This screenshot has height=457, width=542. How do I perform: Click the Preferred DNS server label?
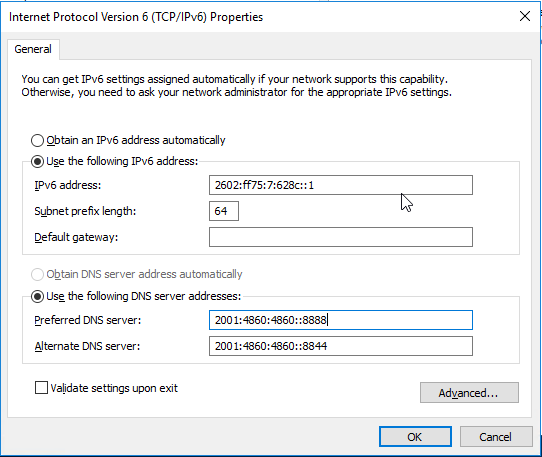click(88, 320)
